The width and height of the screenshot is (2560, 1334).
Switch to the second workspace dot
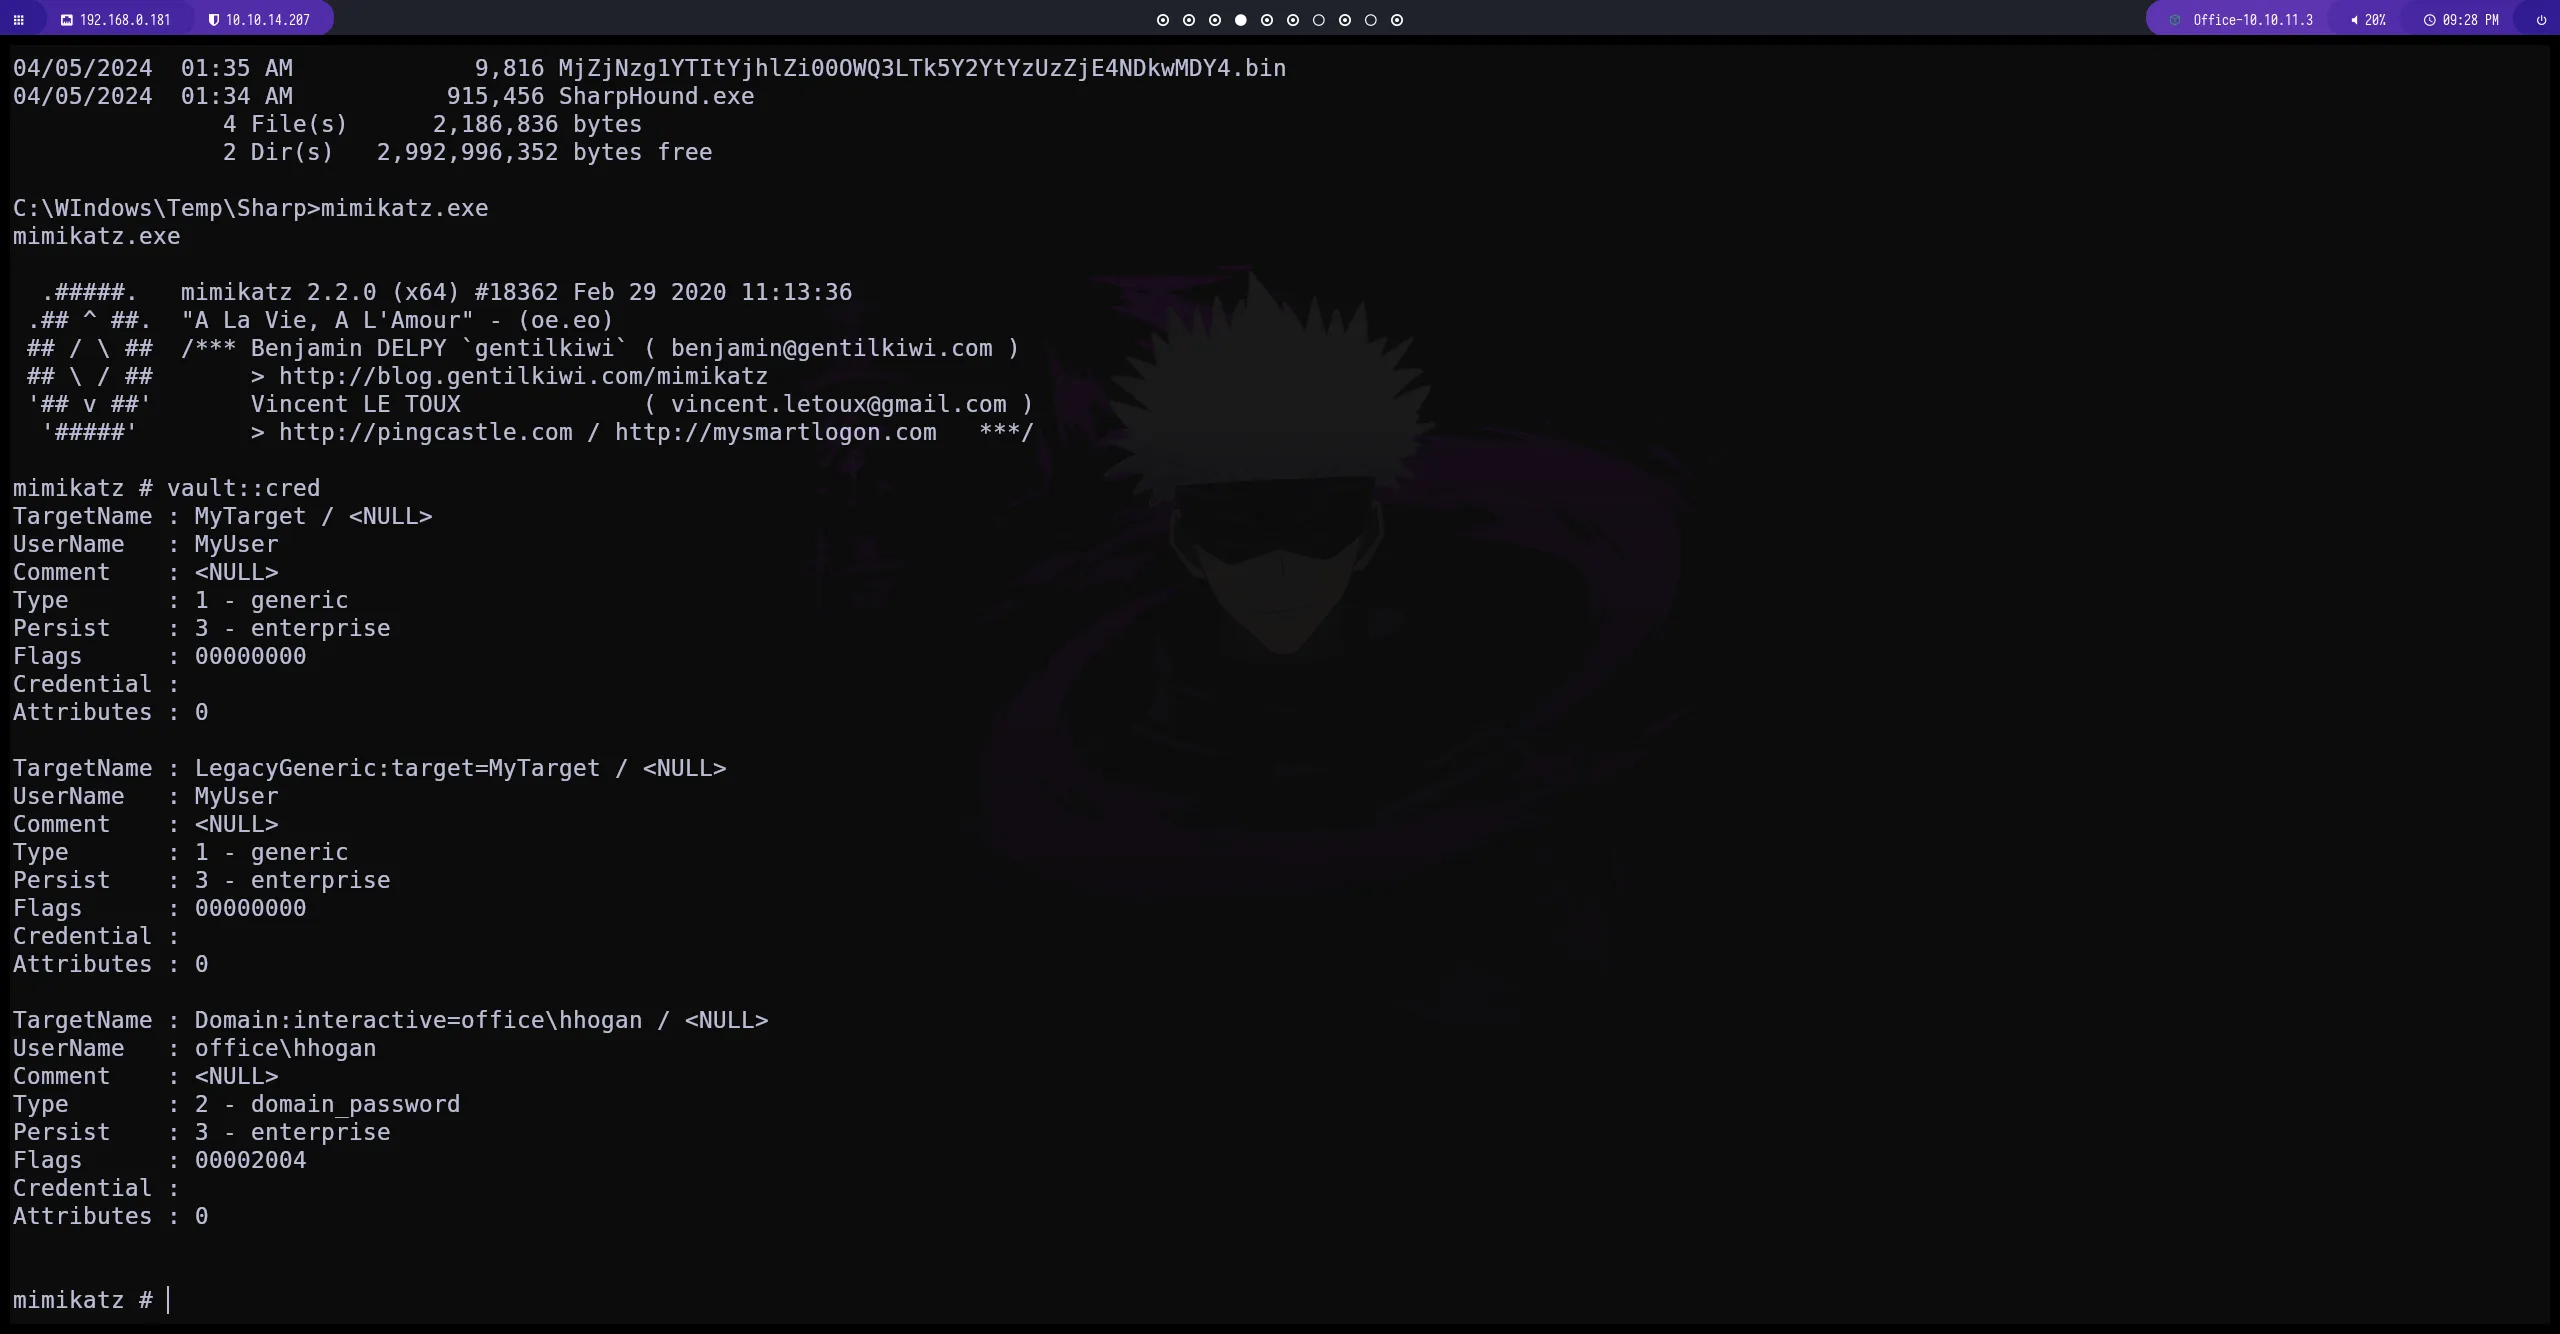tap(1188, 20)
